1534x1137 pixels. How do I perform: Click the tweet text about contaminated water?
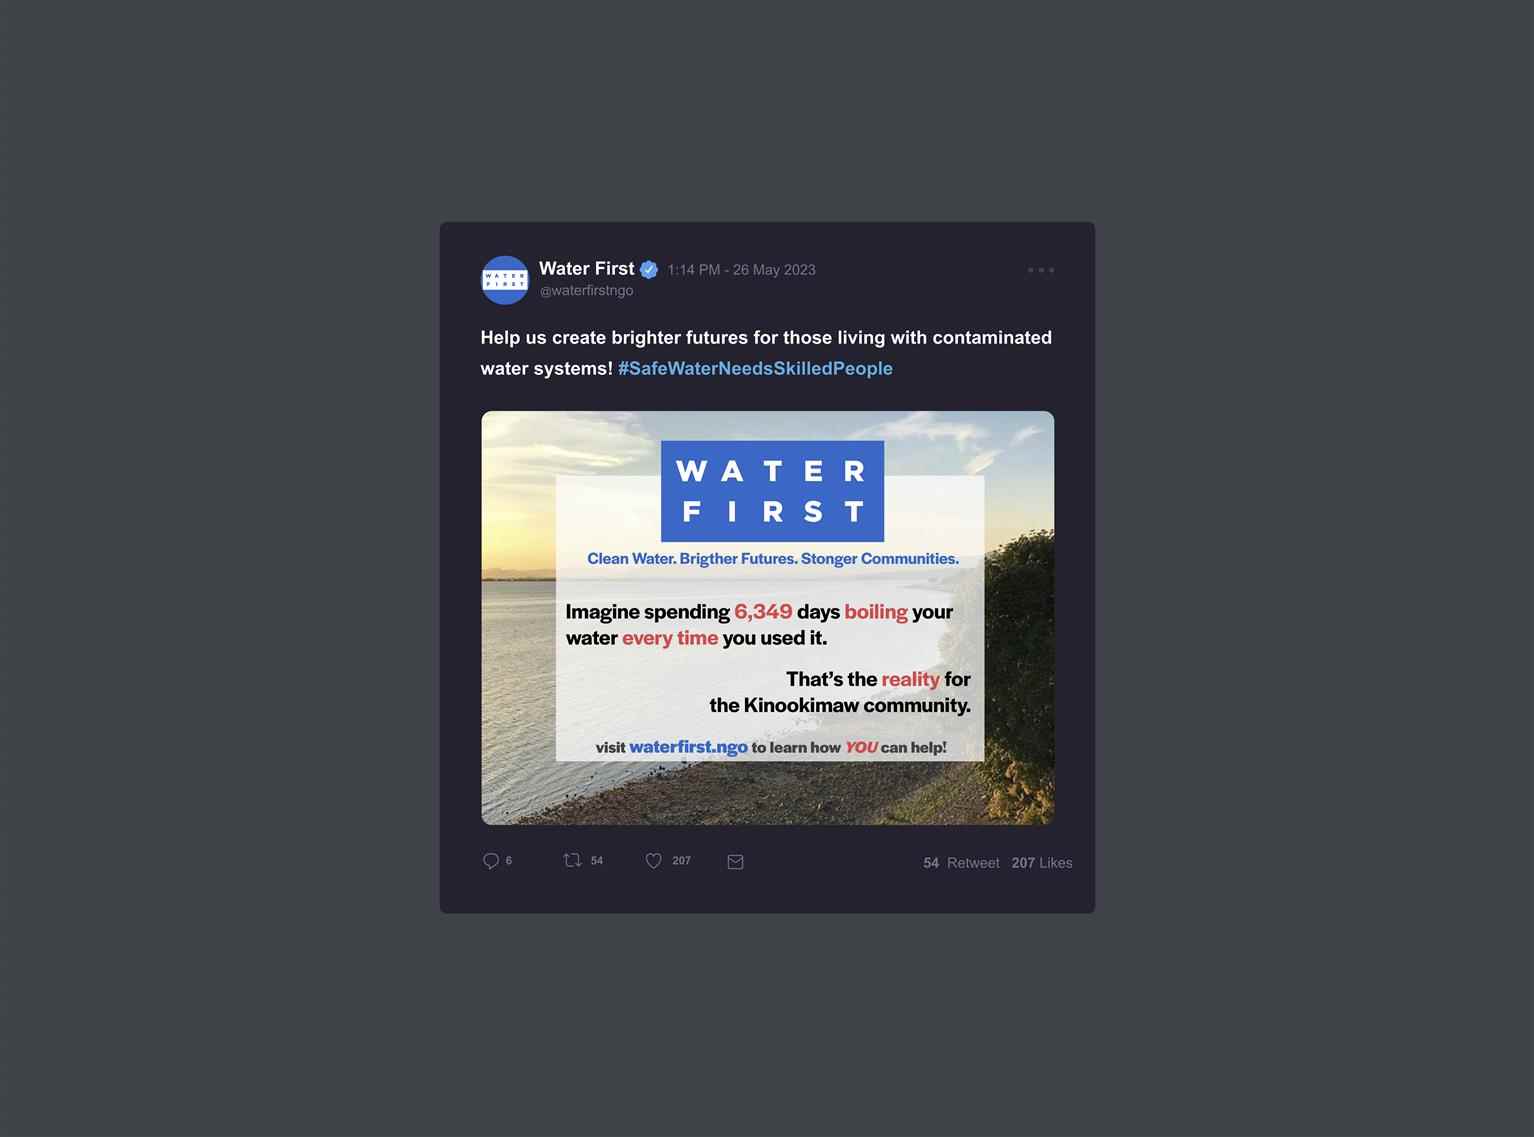coord(766,353)
